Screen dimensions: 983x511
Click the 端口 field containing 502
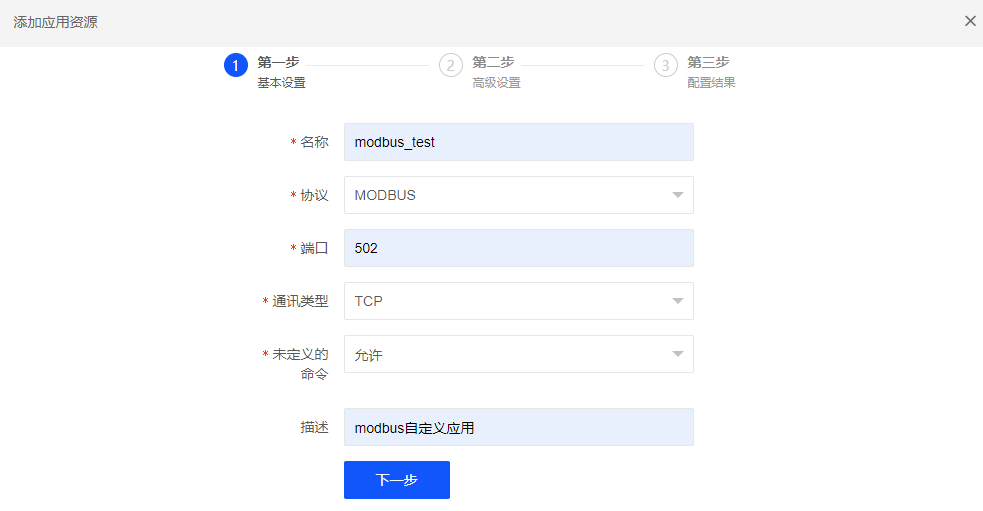pos(518,248)
